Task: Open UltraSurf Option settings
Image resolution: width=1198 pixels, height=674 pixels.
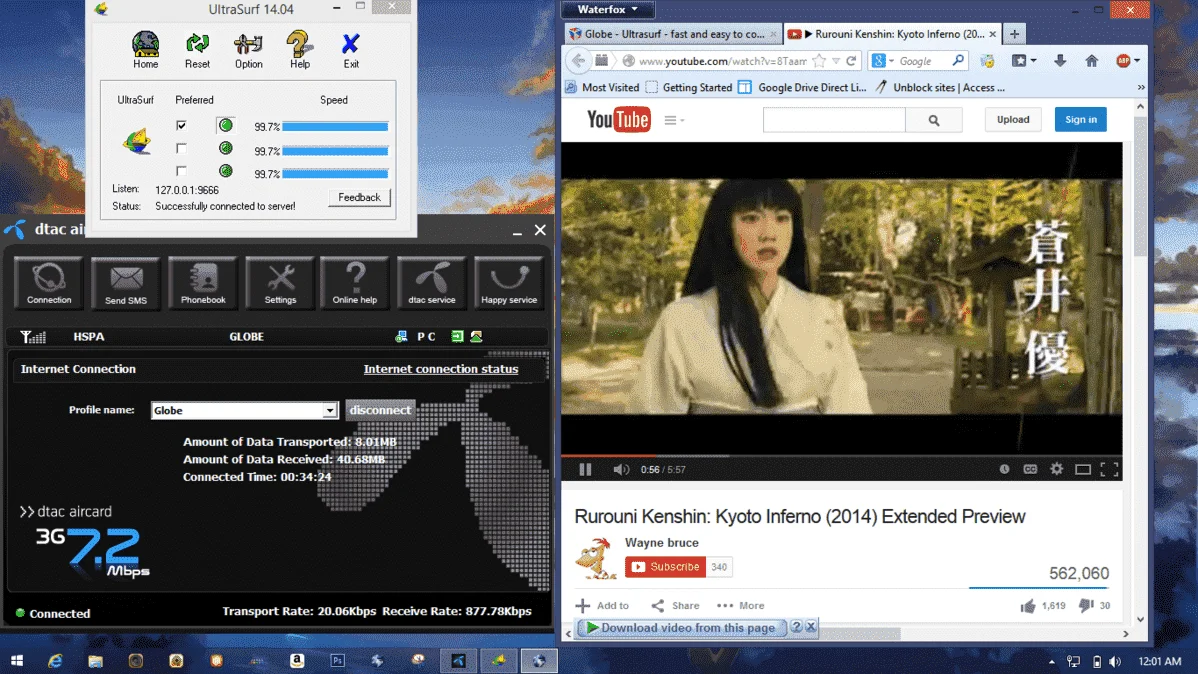Action: pyautogui.click(x=248, y=50)
